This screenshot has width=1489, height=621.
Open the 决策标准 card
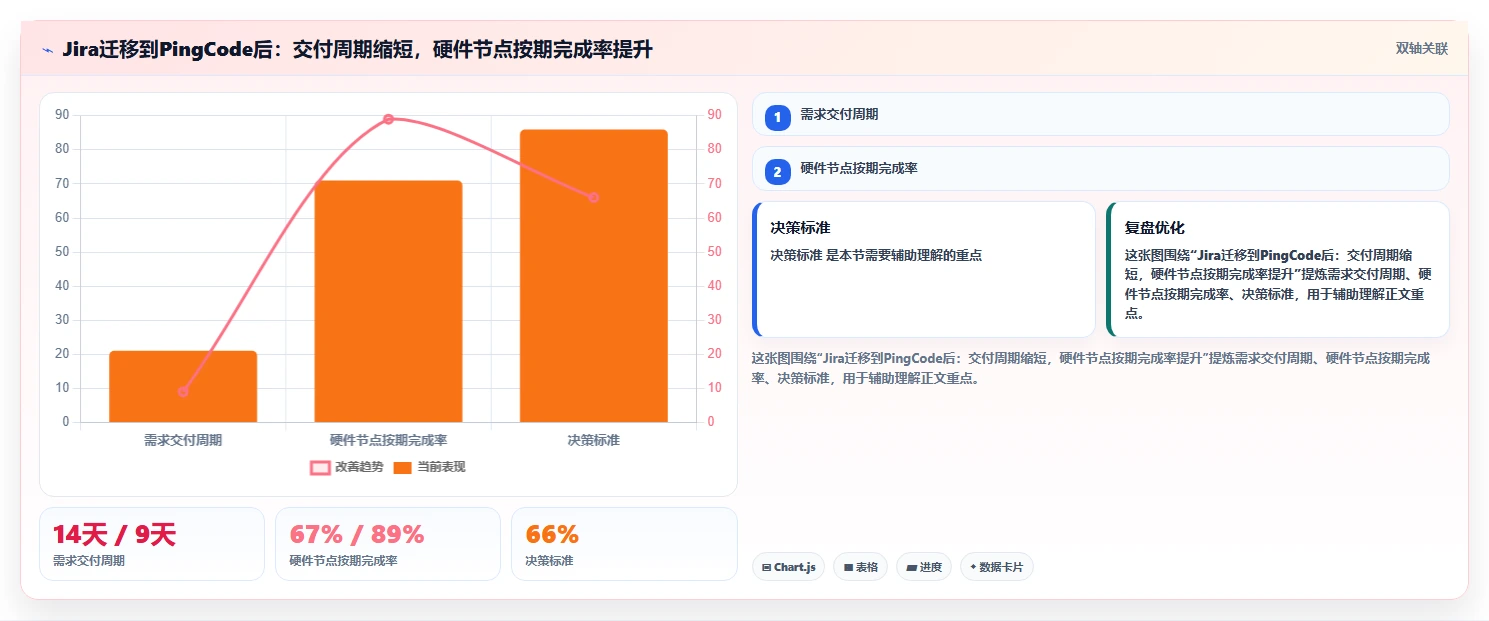click(924, 269)
